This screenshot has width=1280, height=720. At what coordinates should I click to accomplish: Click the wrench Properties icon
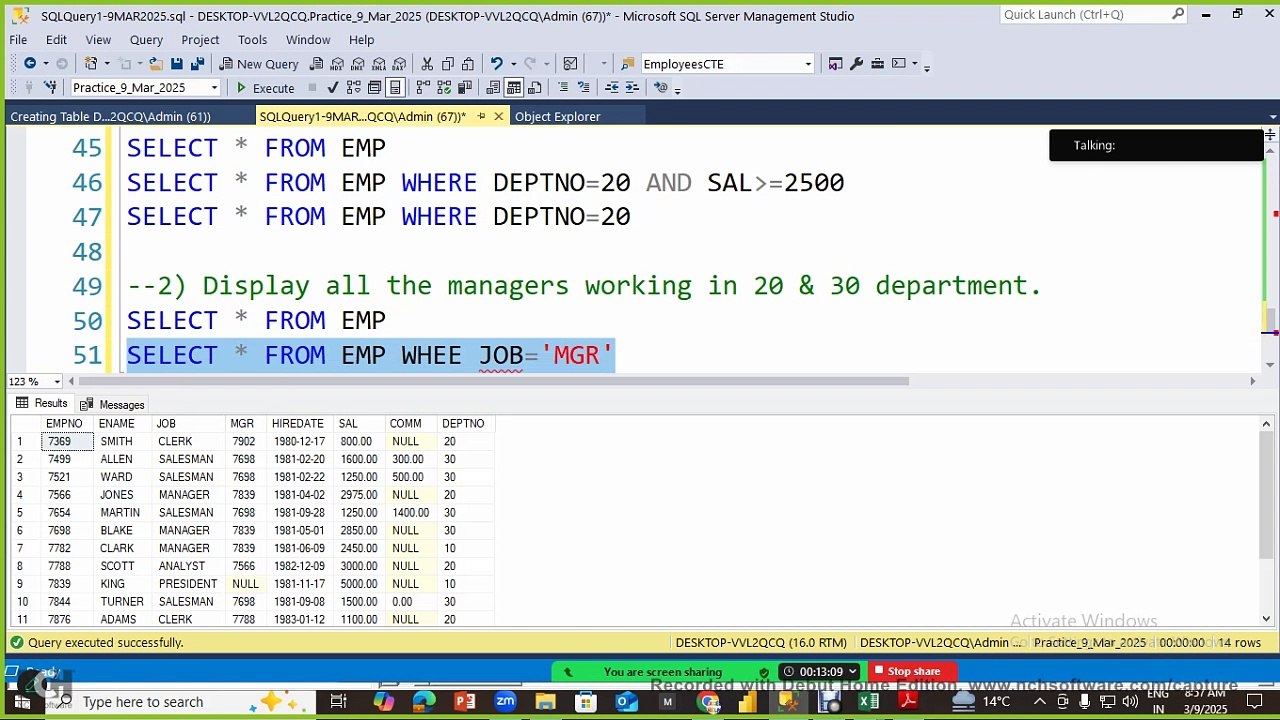point(856,63)
